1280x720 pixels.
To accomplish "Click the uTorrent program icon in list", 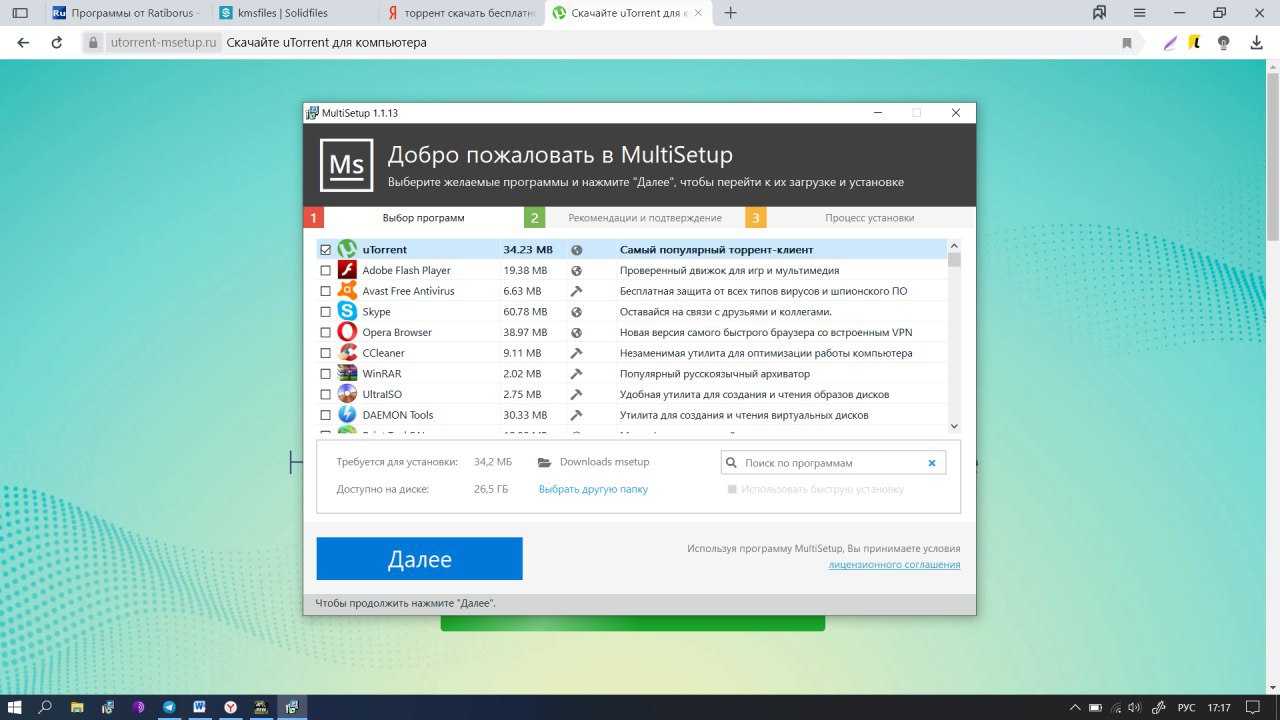I will tap(347, 249).
